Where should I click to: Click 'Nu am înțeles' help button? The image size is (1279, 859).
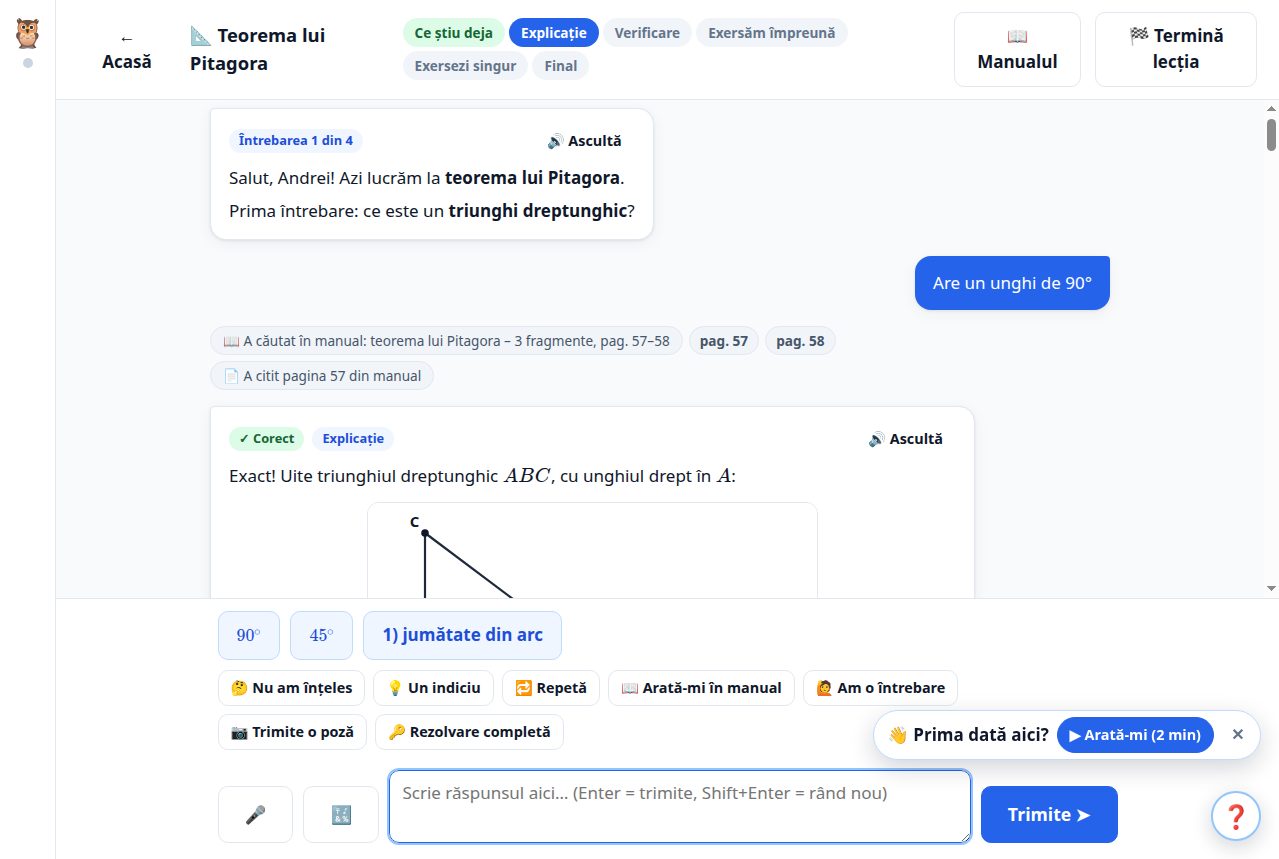point(291,688)
